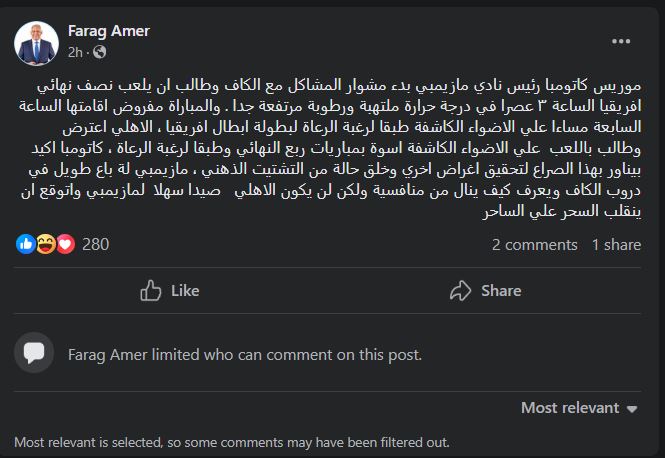Click the curved arrow Share icon
This screenshot has height=458, width=665.
pyautogui.click(x=460, y=290)
